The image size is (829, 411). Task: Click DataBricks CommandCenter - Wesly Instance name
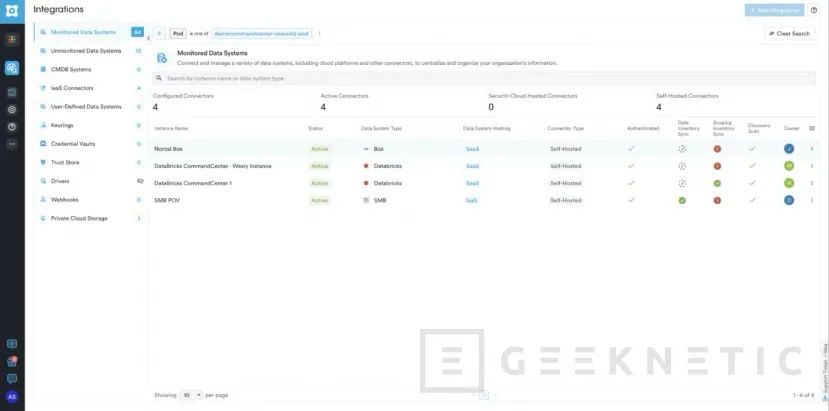tap(213, 166)
